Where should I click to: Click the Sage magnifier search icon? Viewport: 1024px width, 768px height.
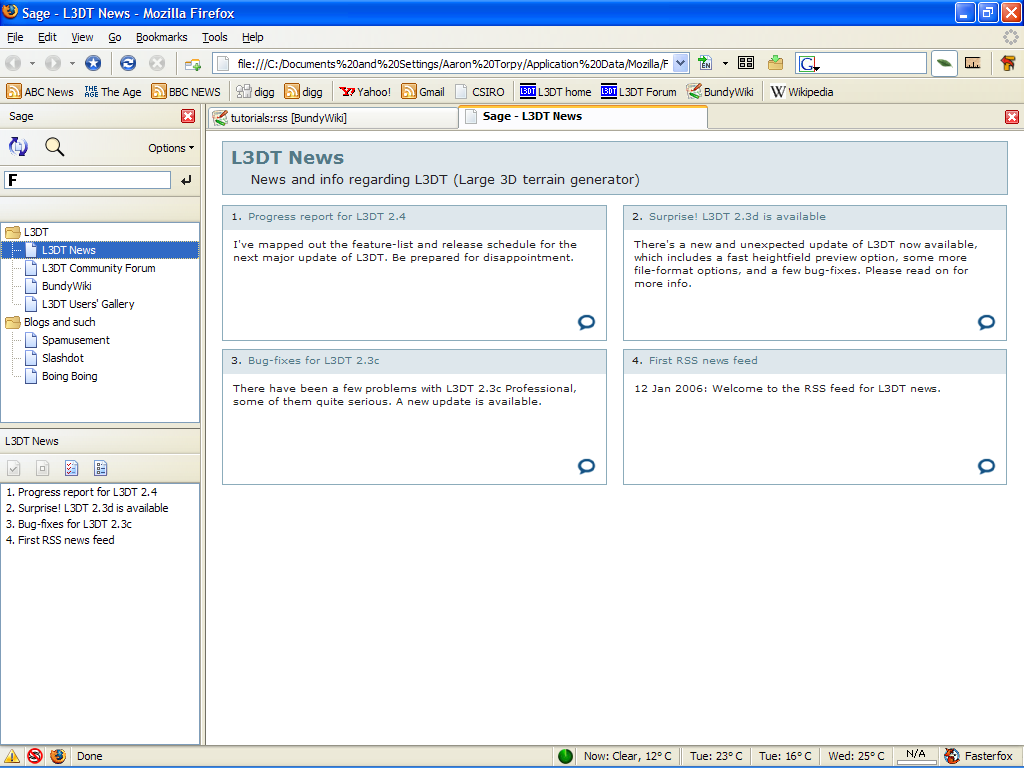click(55, 147)
